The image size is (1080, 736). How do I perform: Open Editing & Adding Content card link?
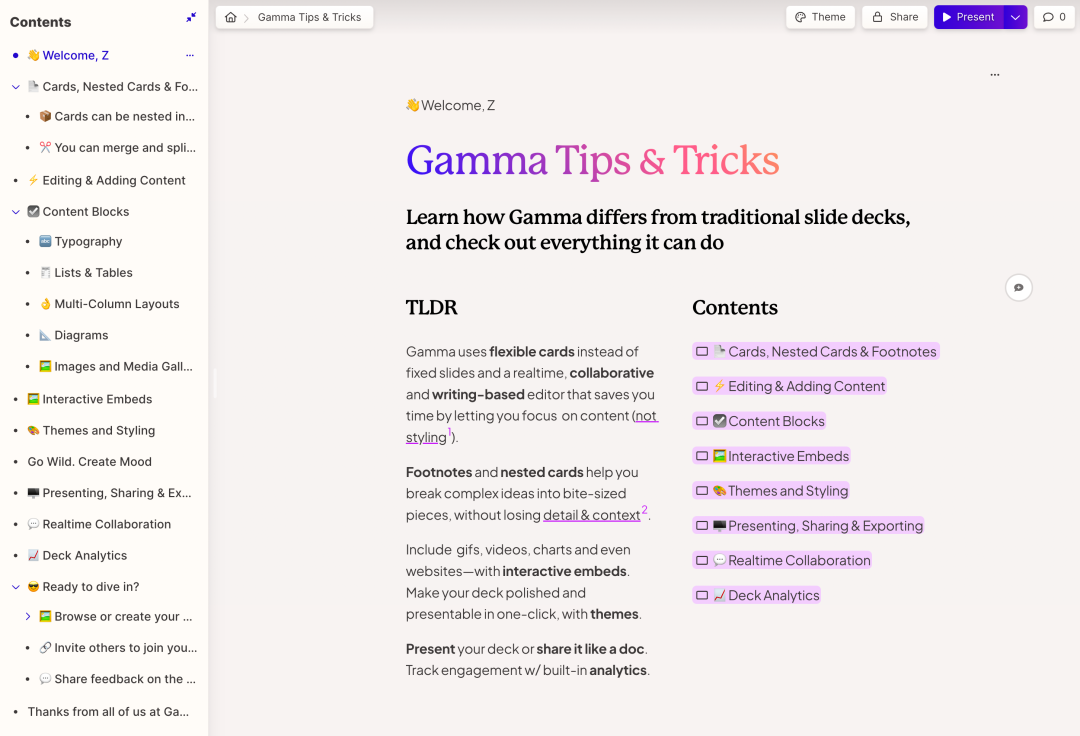tap(789, 386)
